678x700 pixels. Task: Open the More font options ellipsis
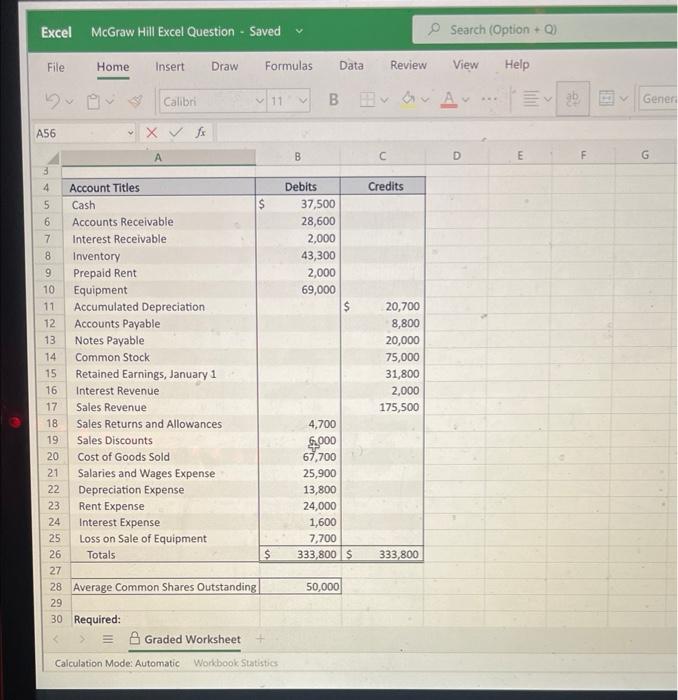pyautogui.click(x=489, y=99)
